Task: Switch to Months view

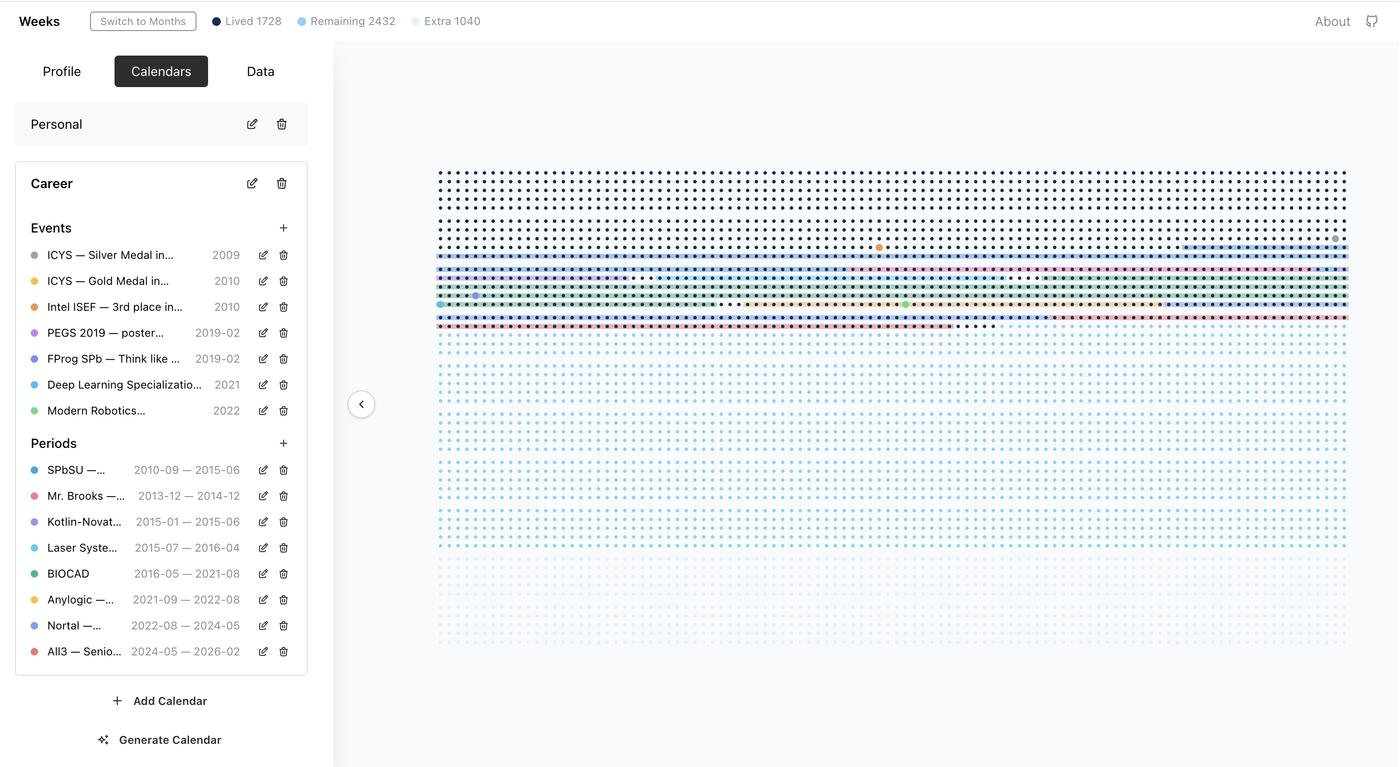Action: pyautogui.click(x=143, y=21)
